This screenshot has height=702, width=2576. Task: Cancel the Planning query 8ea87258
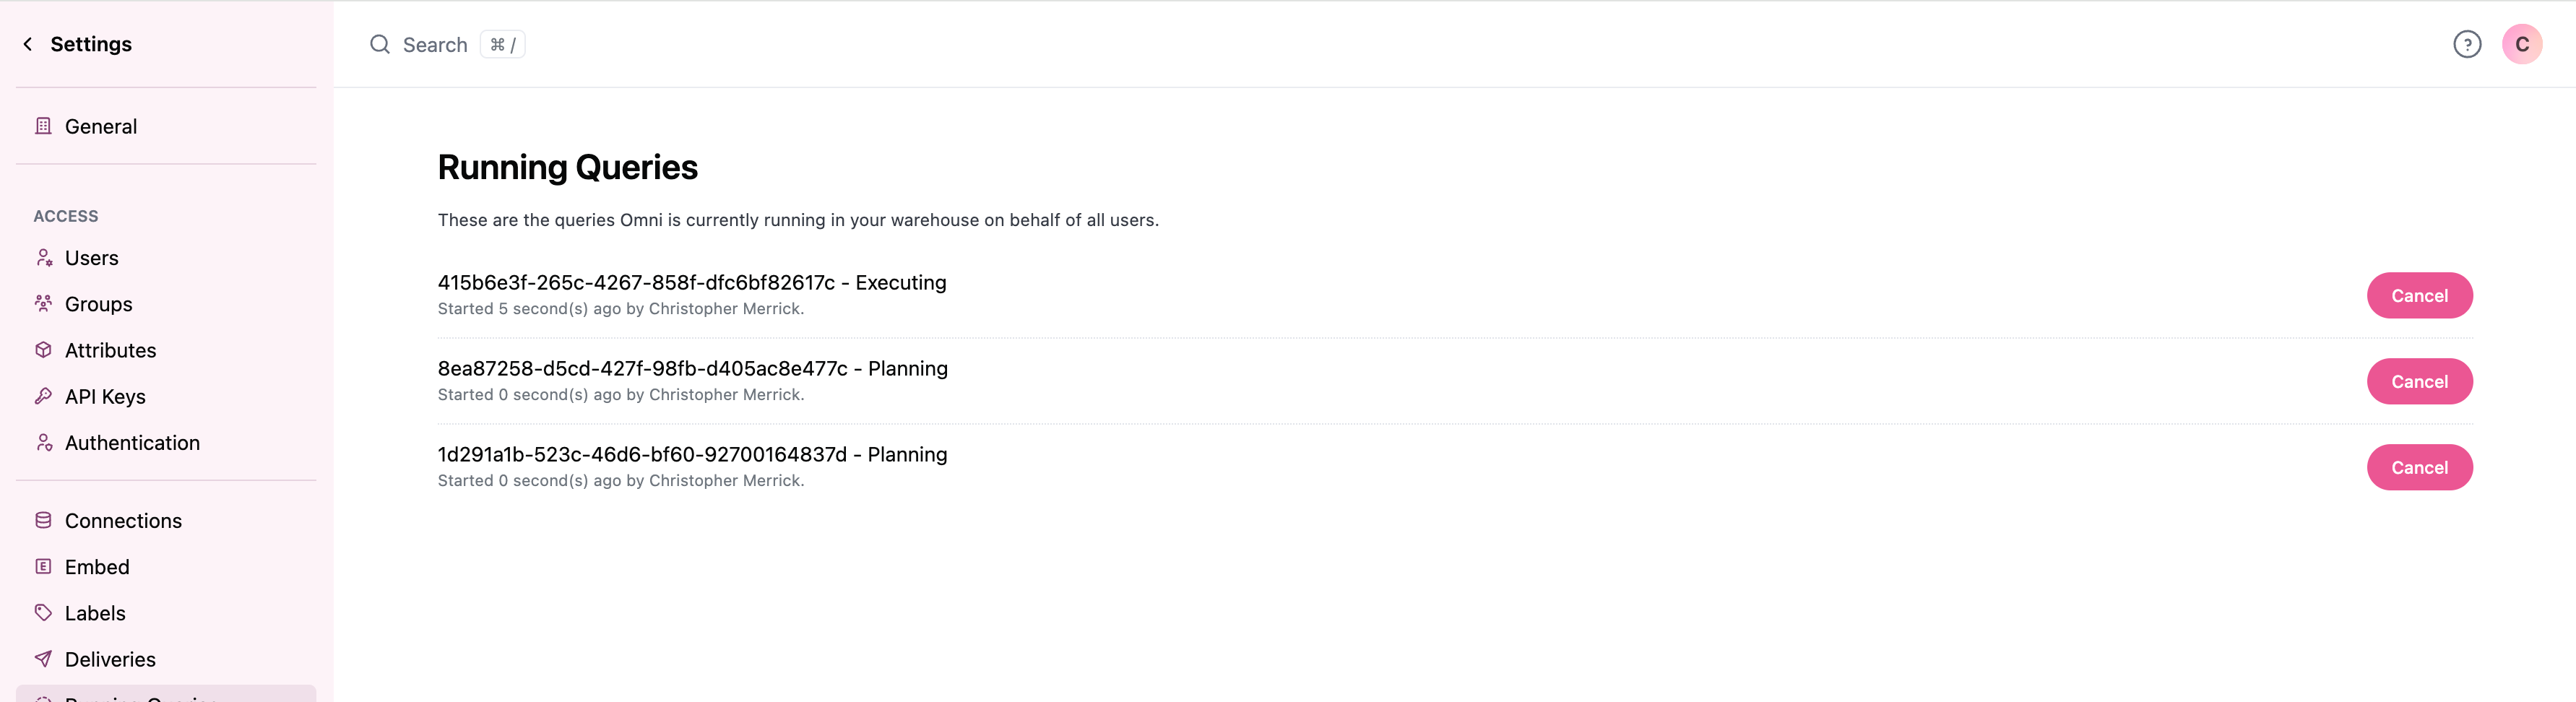point(2419,382)
